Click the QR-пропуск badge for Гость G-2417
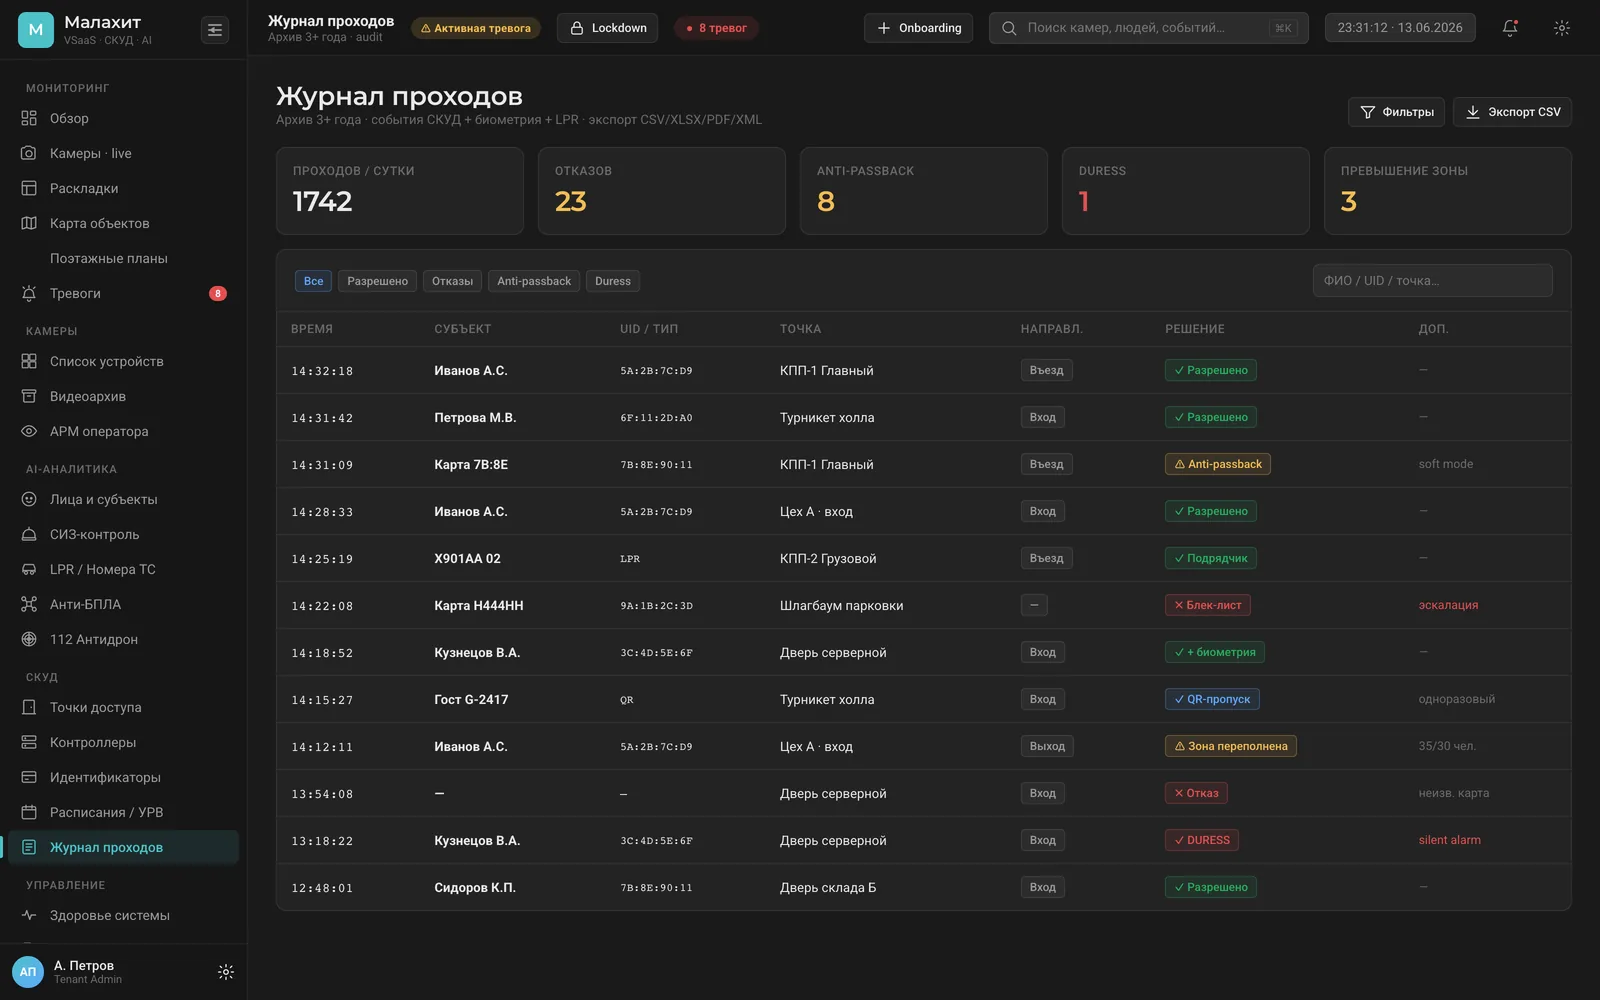 [x=1212, y=699]
